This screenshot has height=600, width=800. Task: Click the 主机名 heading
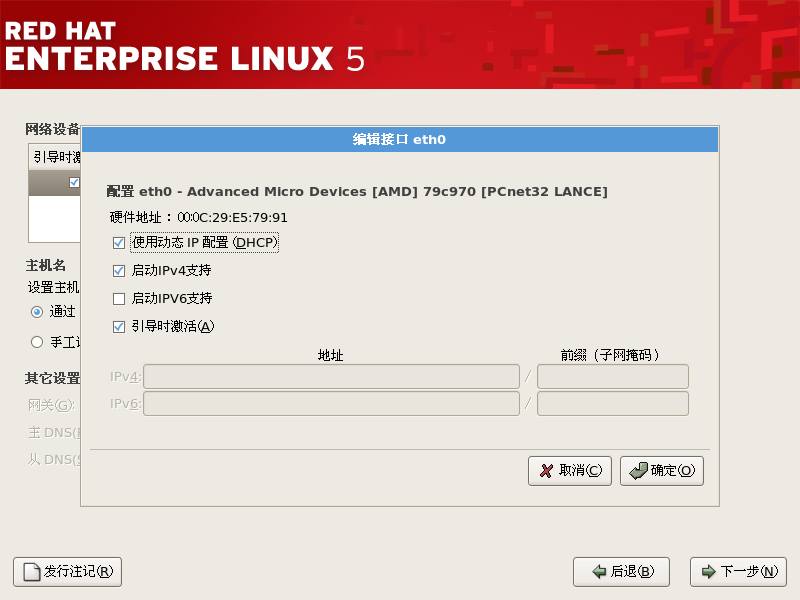pos(45,265)
